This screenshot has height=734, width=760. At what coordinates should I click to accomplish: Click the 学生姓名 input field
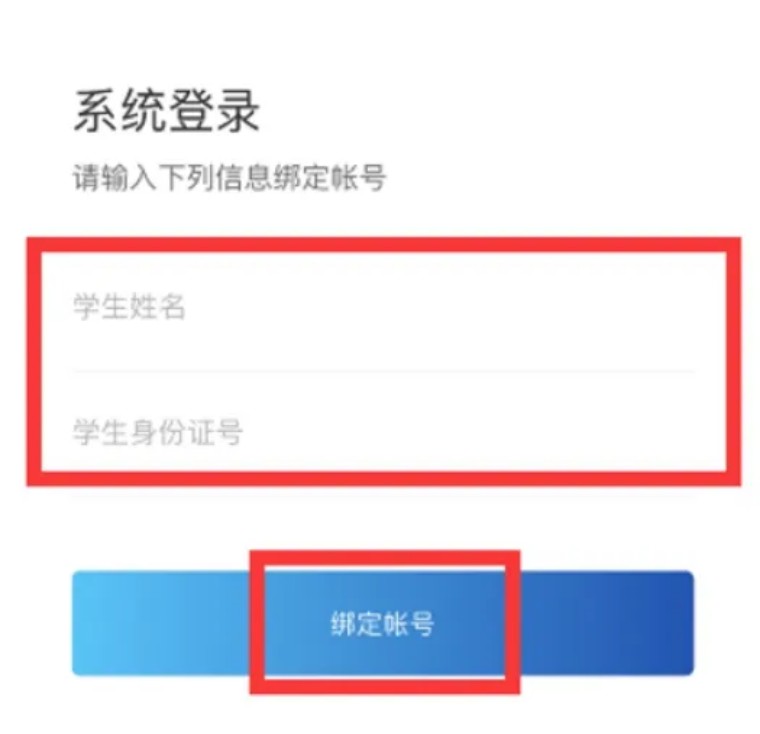click(x=383, y=307)
